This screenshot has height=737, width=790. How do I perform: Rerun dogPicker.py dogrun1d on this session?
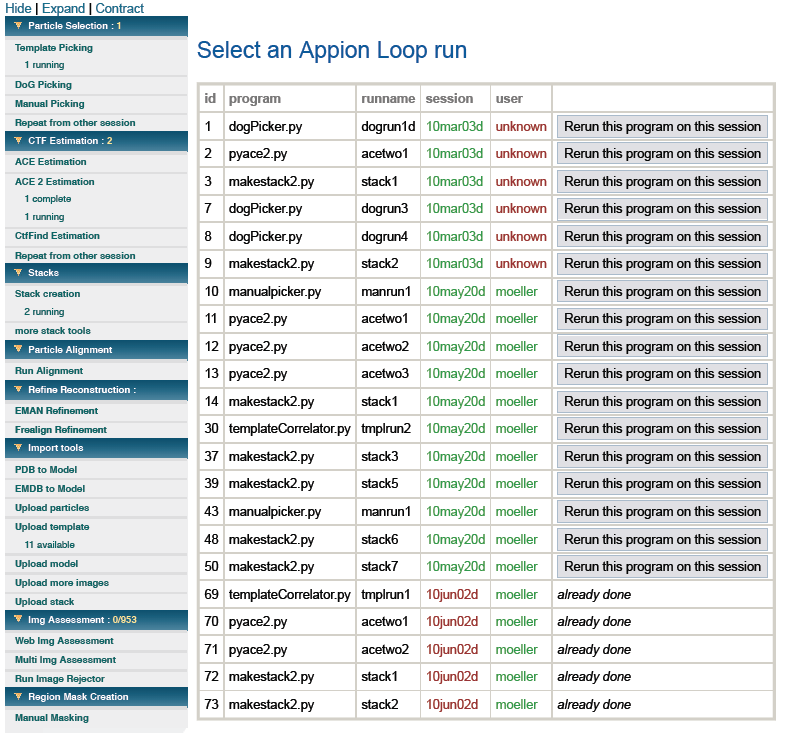[662, 126]
